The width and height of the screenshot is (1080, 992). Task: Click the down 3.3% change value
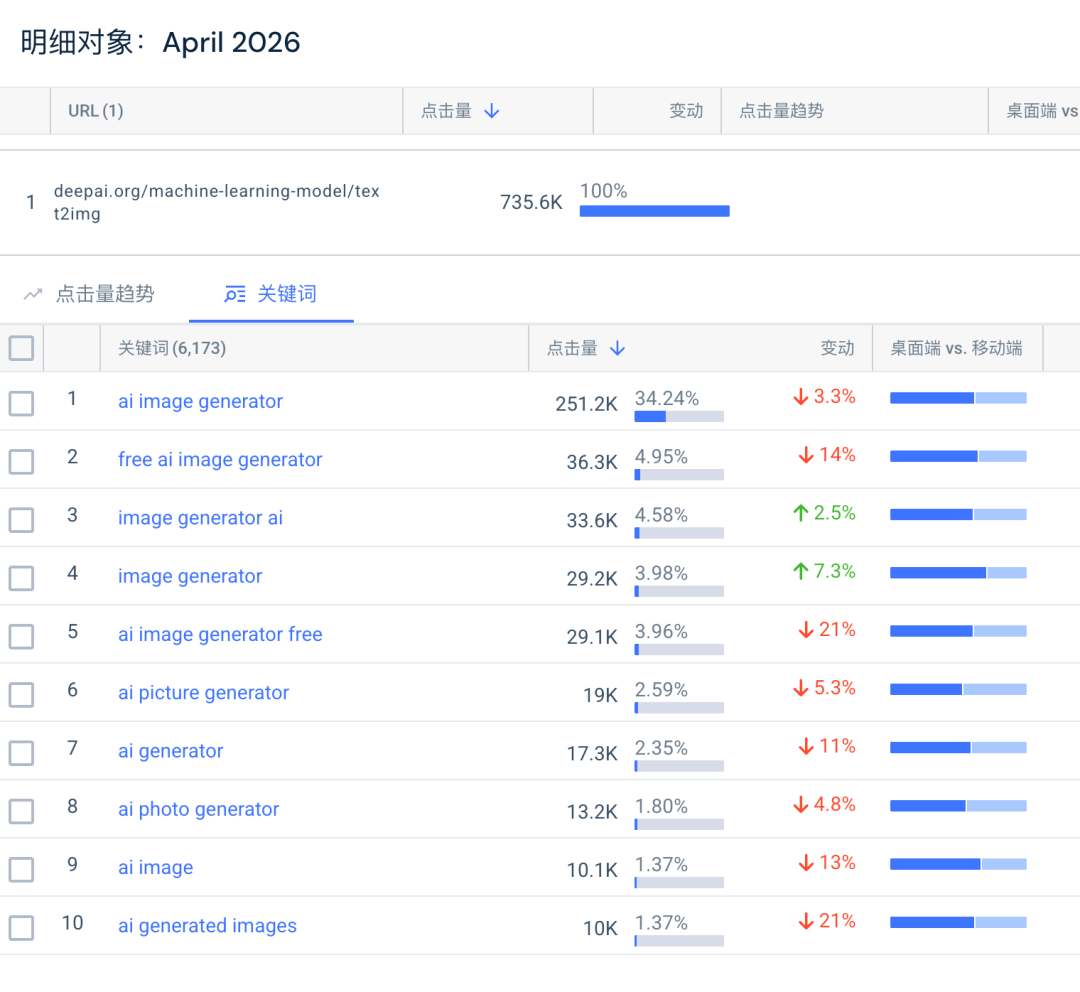tap(824, 397)
